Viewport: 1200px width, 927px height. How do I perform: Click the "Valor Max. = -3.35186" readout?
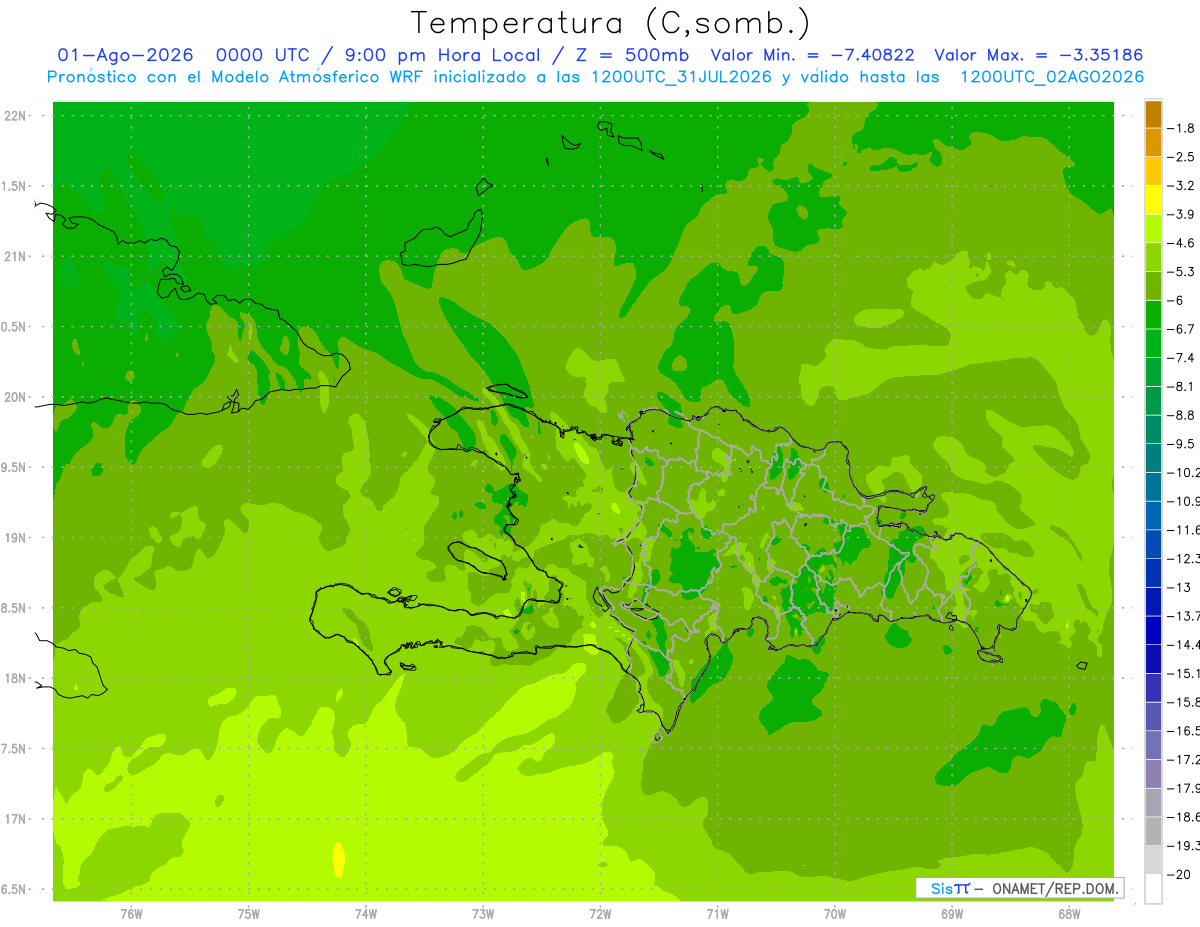[1038, 55]
